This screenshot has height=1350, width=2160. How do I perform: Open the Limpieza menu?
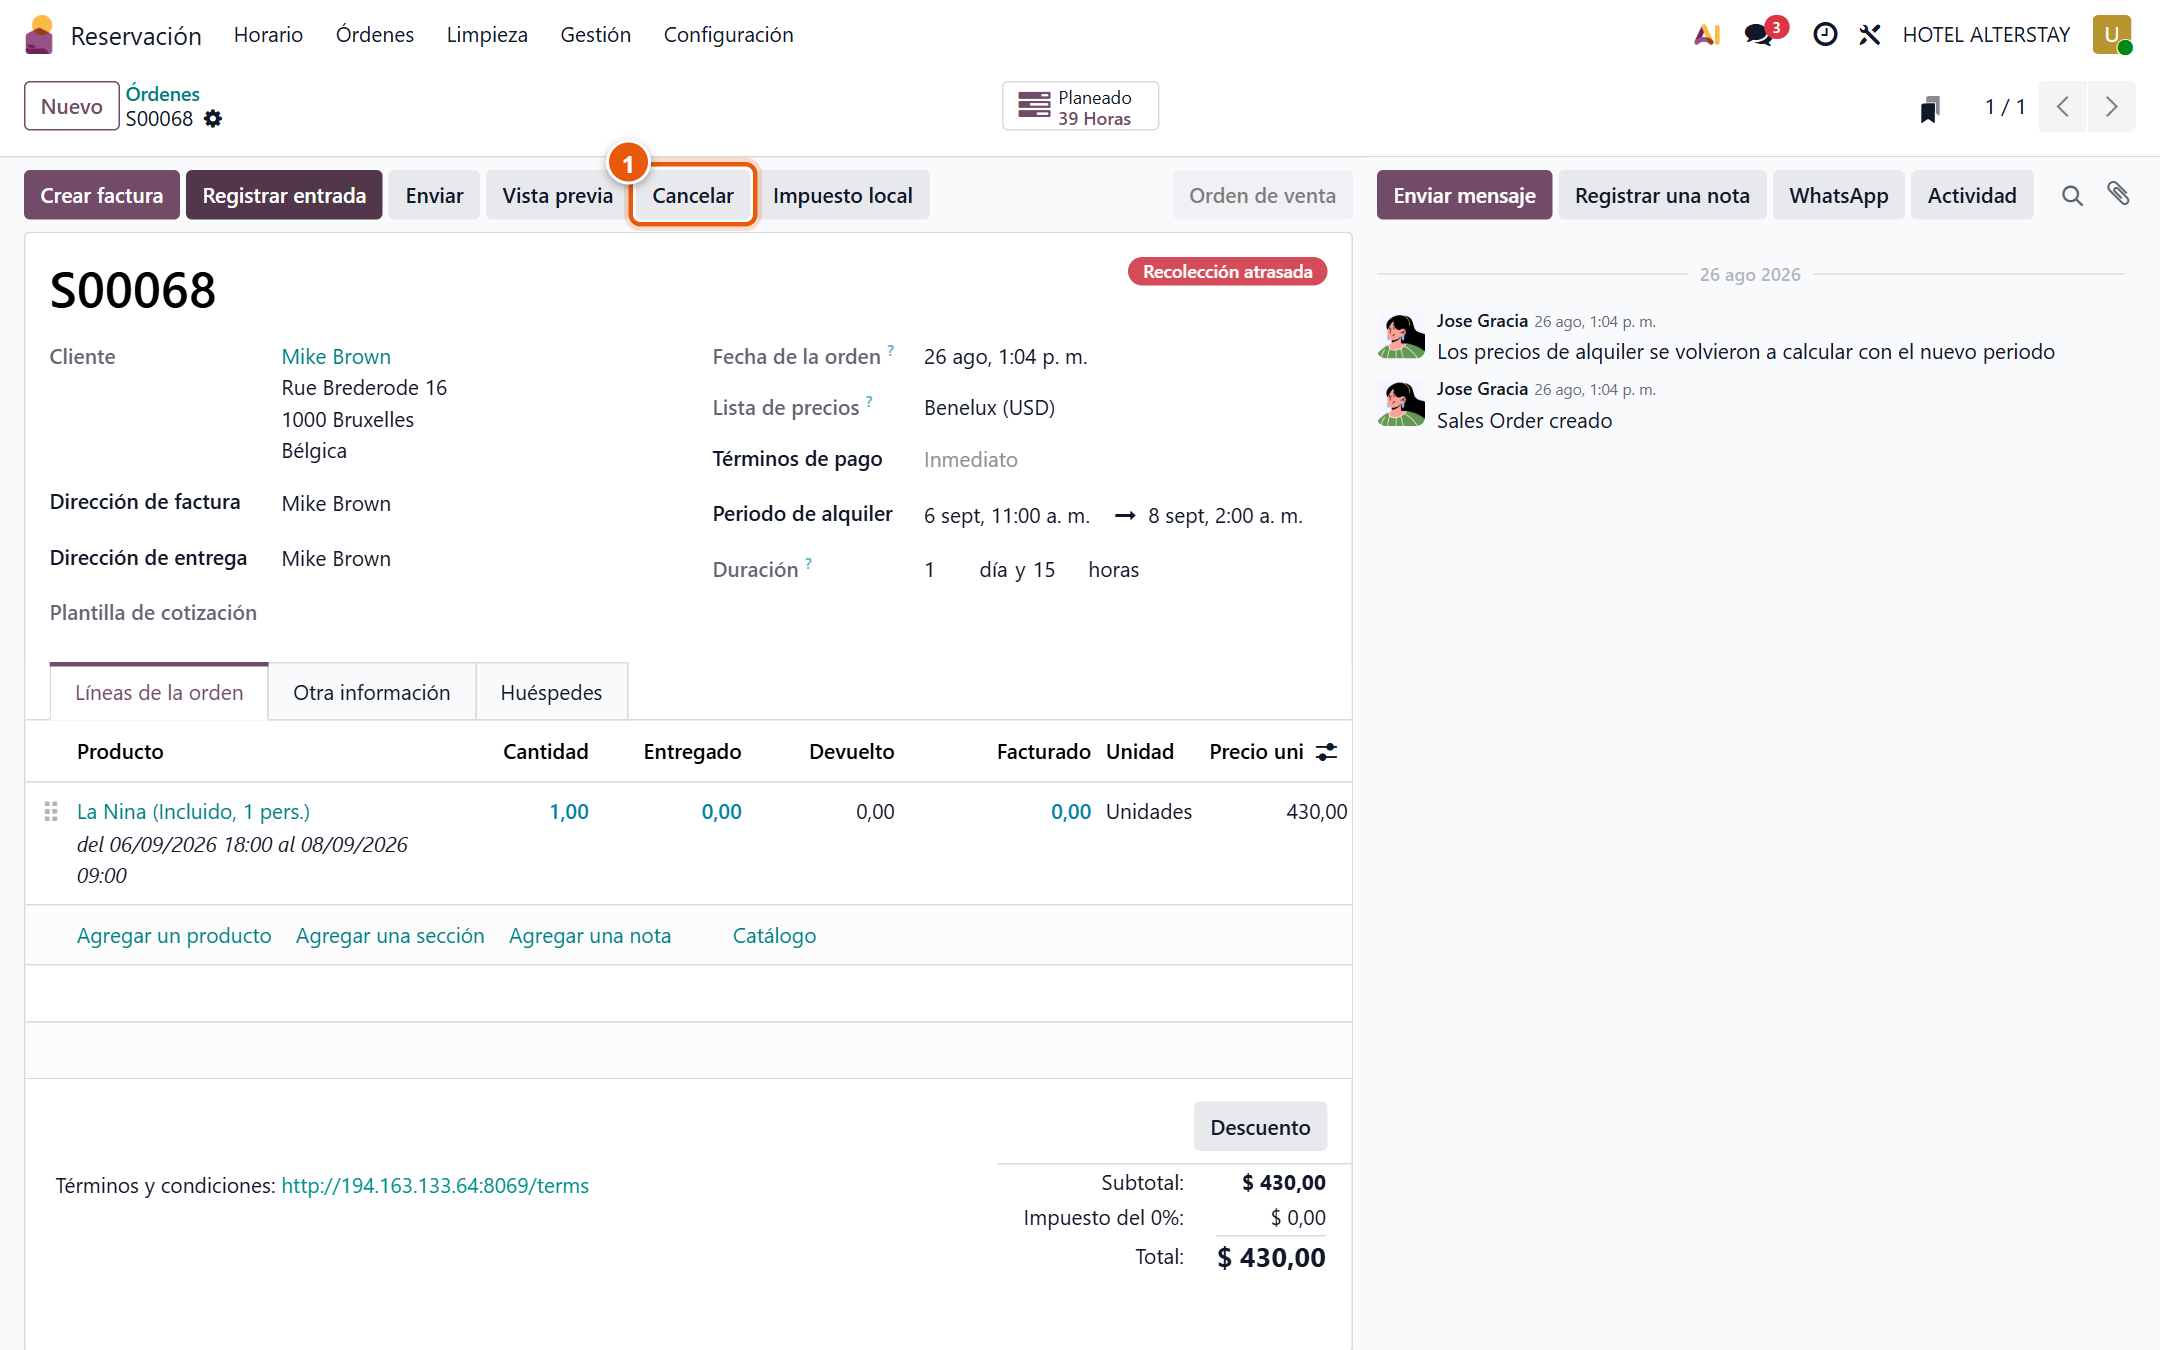coord(487,35)
